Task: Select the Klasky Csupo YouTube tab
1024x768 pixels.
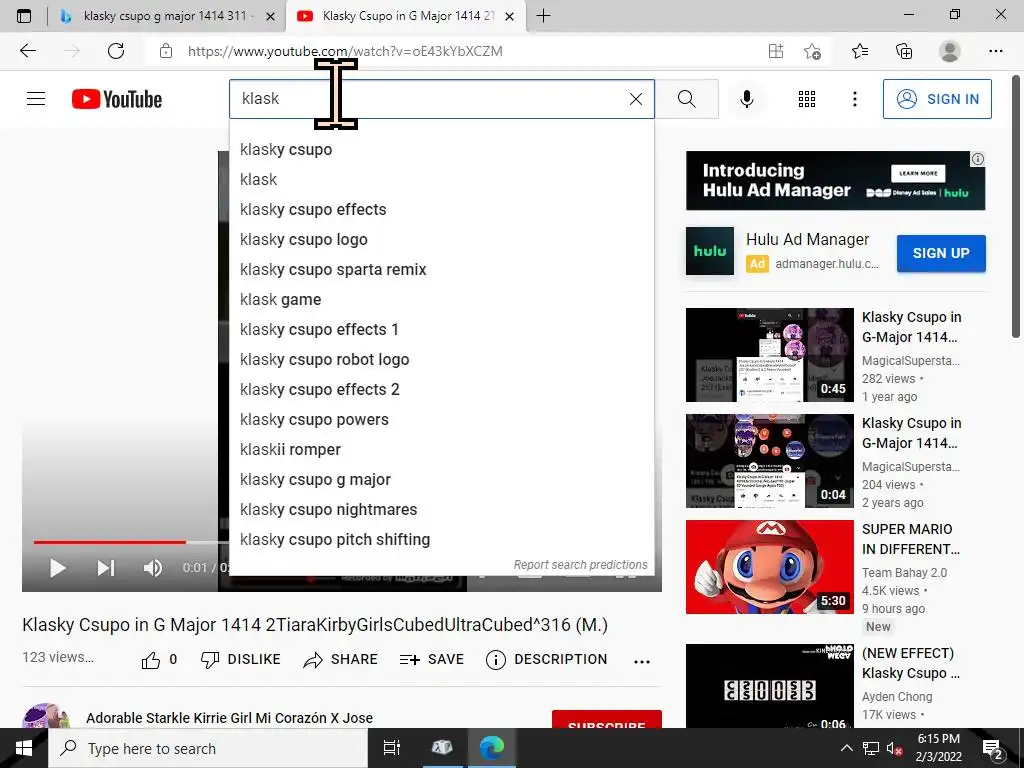Action: (405, 16)
